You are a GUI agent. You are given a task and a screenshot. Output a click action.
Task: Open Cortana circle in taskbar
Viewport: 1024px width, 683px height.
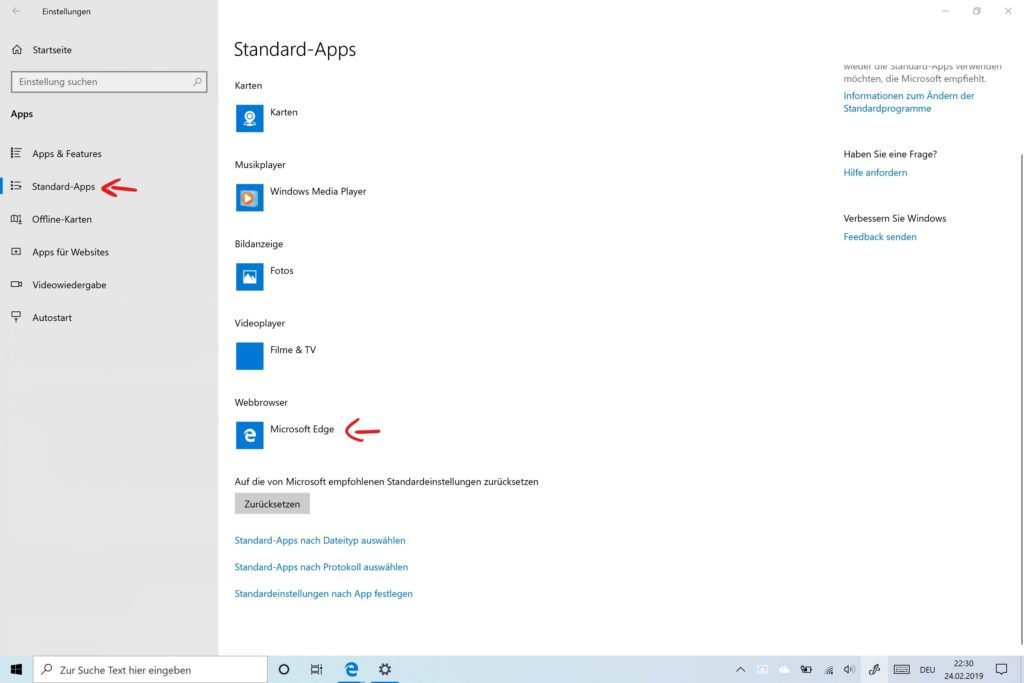[283, 669]
